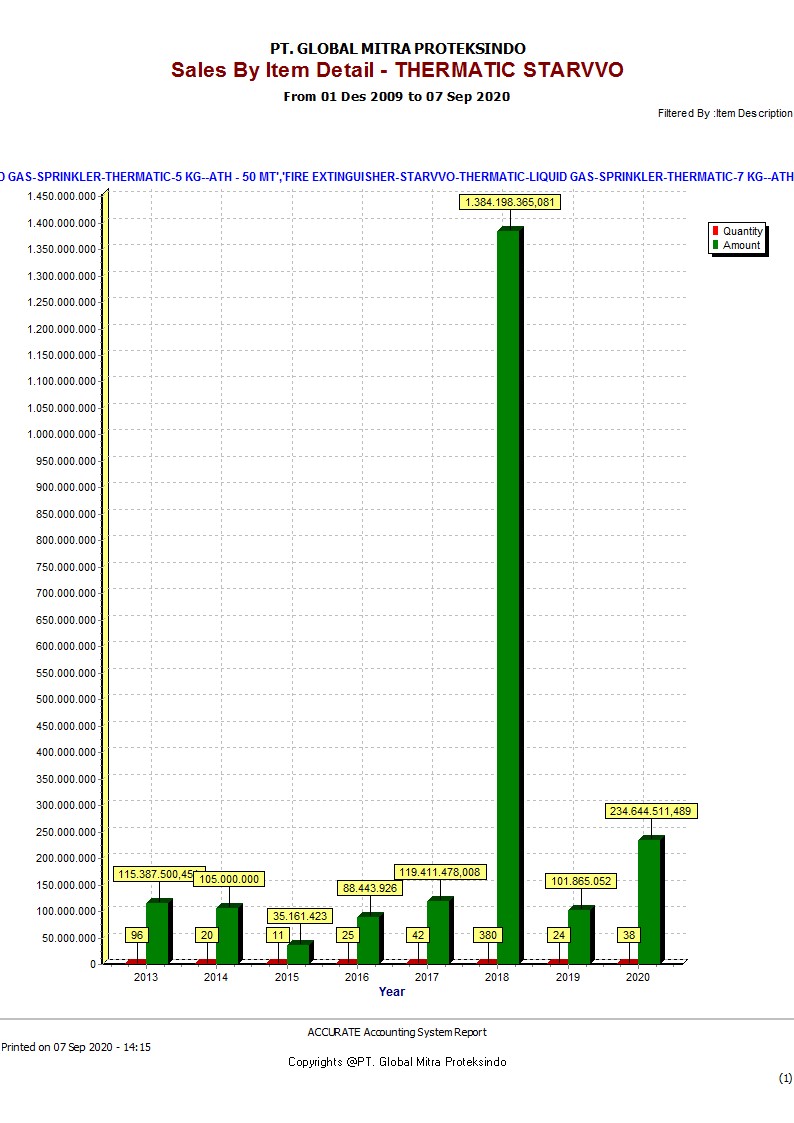This screenshot has height=1123, width=794.
Task: Click the quantity label 380 for 2018
Action: coord(488,935)
